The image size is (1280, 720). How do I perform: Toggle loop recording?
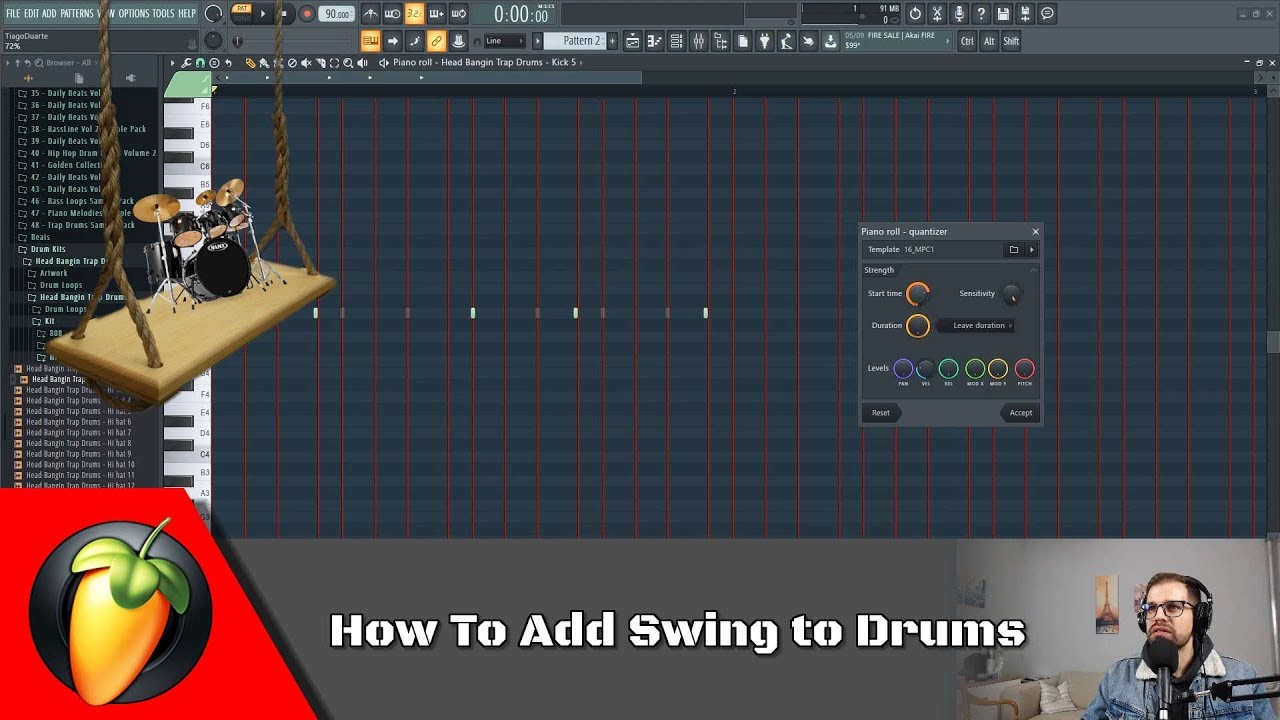(458, 14)
